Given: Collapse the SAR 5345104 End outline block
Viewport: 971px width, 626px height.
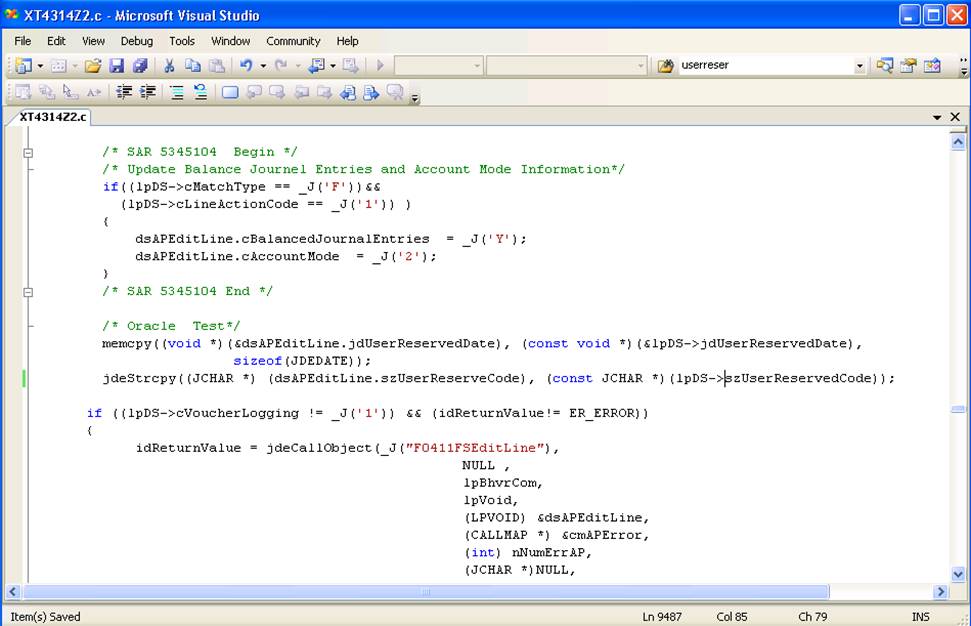Looking at the screenshot, I should (x=28, y=292).
